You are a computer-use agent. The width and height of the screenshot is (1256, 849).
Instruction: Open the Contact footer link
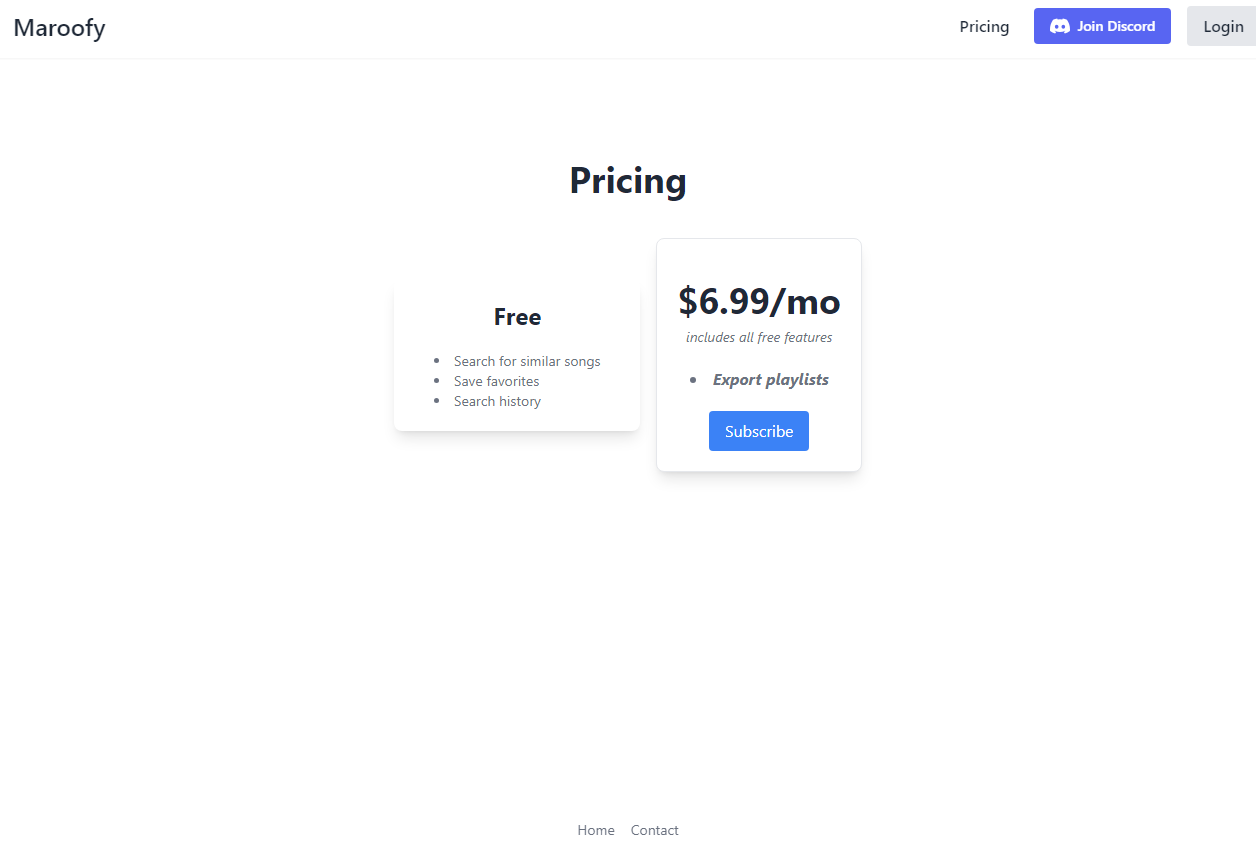654,830
